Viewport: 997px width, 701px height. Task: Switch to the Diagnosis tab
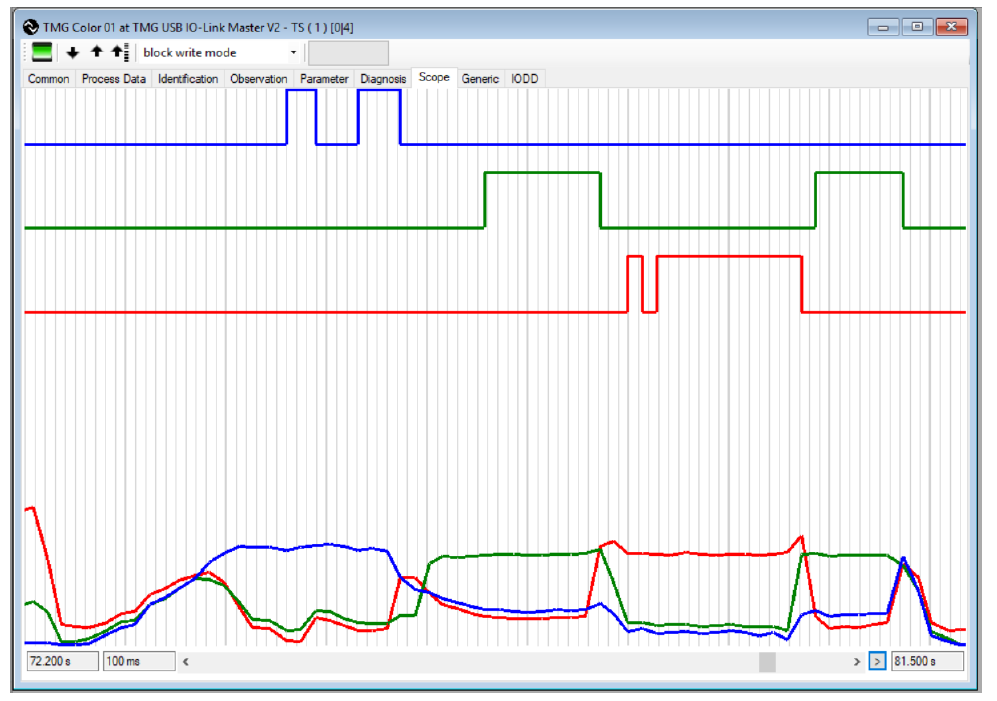383,79
